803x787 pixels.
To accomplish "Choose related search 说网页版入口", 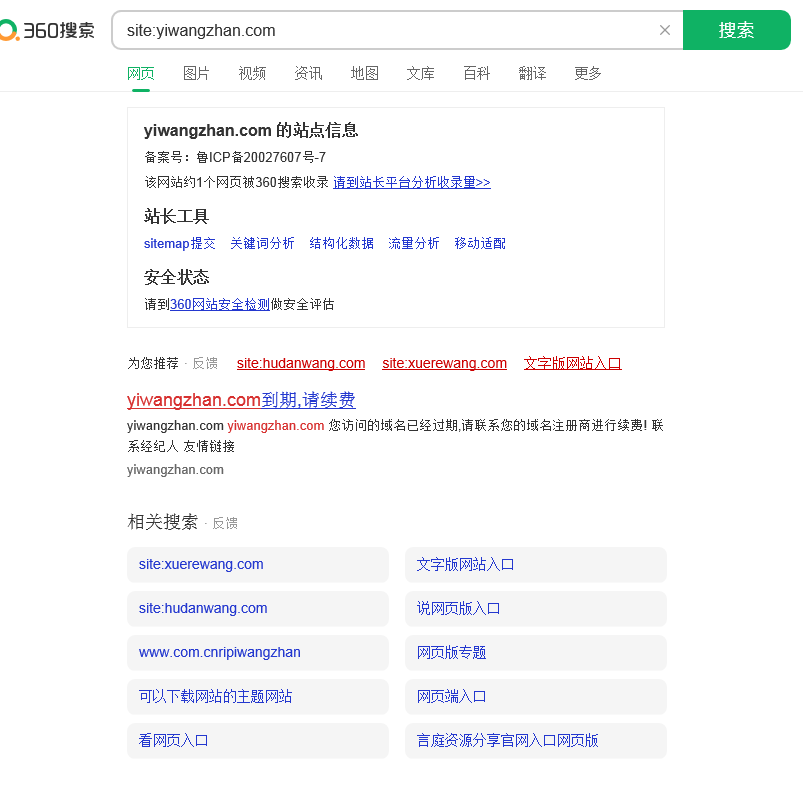I will click(x=536, y=609).
